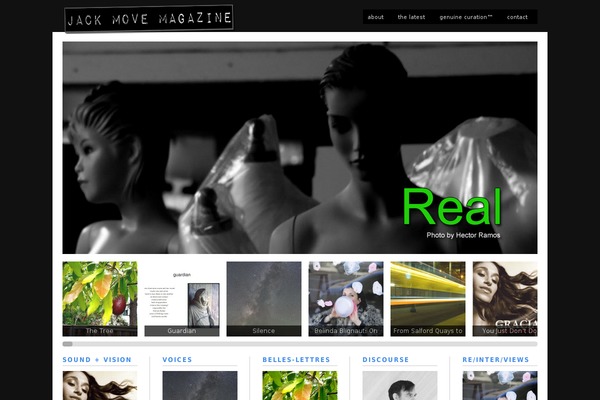This screenshot has width=600, height=400.
Task: Open the leaf image under Belles-Lettres
Action: click(x=300, y=385)
